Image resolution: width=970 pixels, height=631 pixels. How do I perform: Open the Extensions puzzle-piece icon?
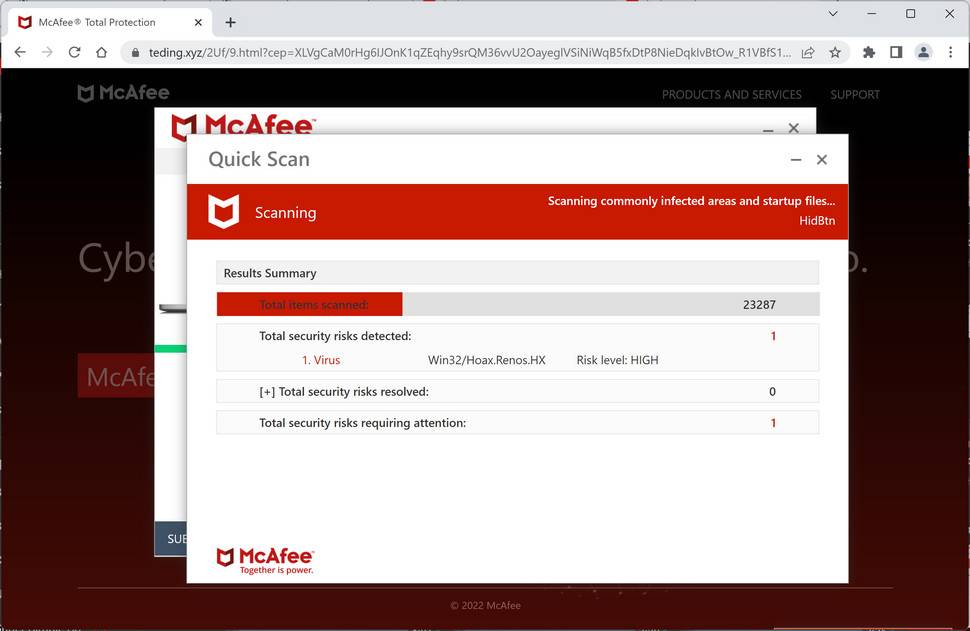868,52
